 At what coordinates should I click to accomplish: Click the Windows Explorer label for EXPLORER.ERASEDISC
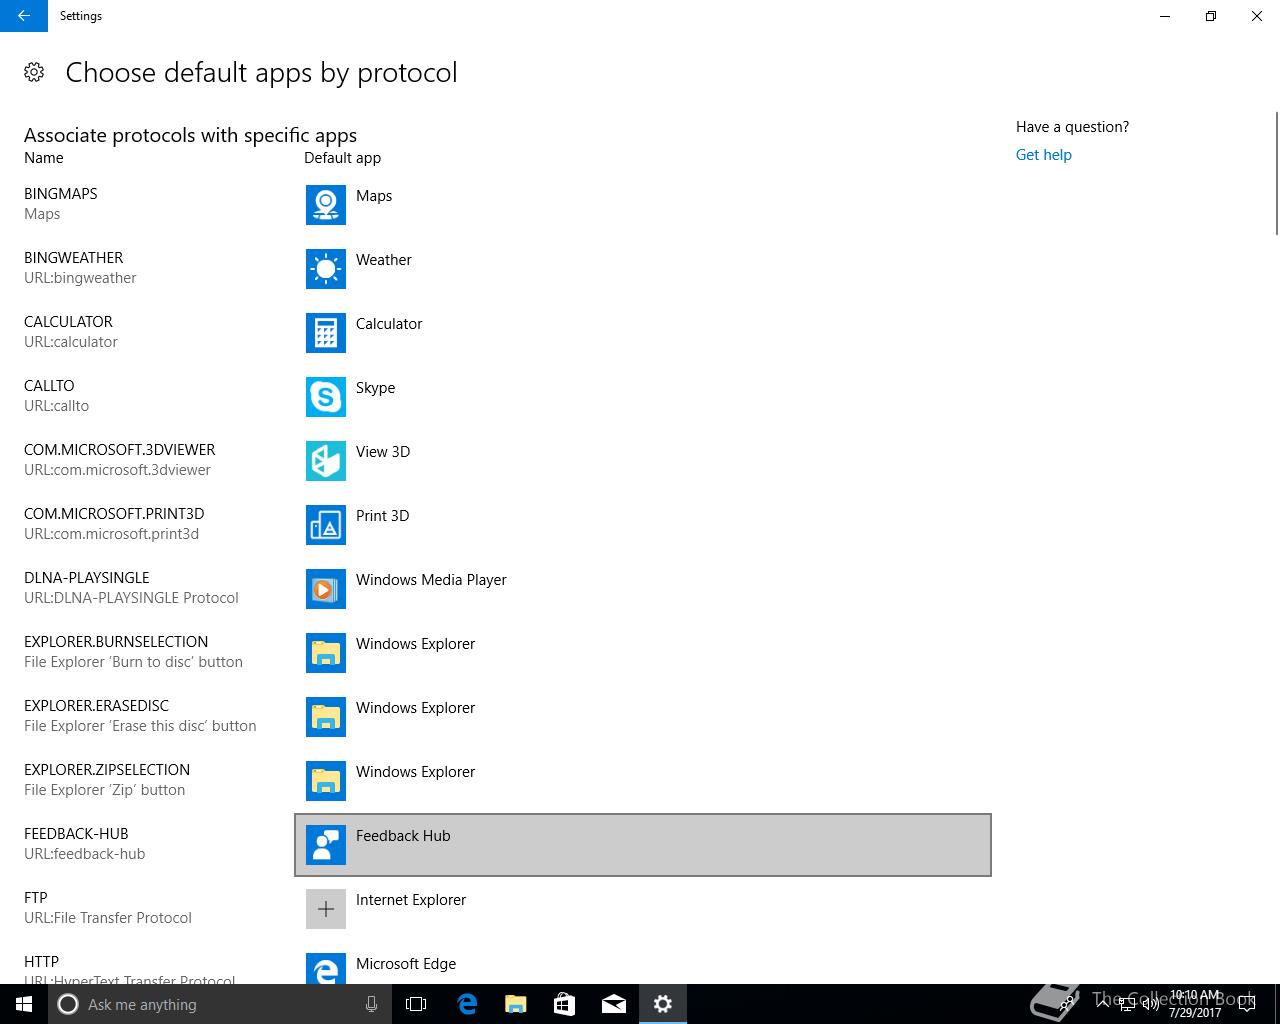coord(415,708)
